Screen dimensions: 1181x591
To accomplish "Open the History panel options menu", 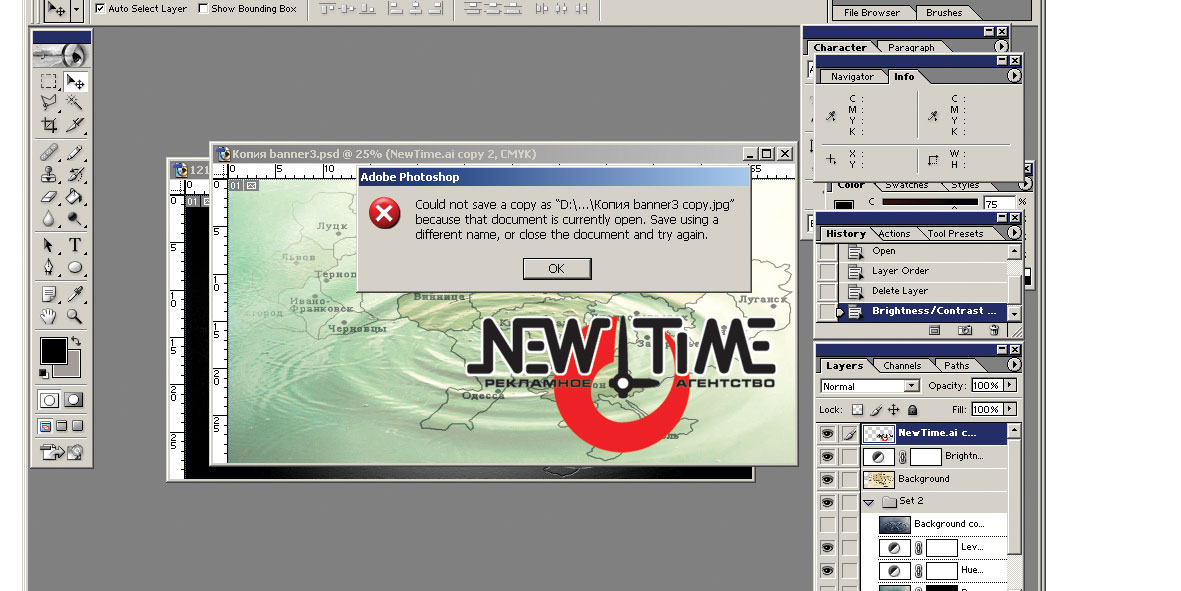I will point(1014,233).
